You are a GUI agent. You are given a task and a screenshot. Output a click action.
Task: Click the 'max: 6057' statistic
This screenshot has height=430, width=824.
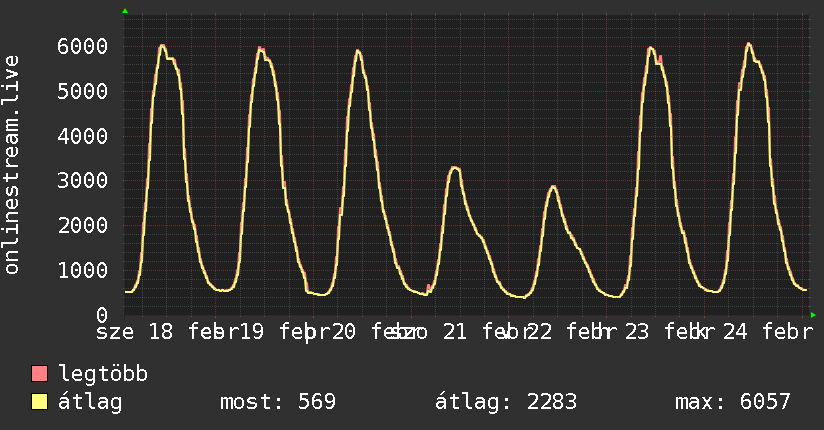coord(733,402)
